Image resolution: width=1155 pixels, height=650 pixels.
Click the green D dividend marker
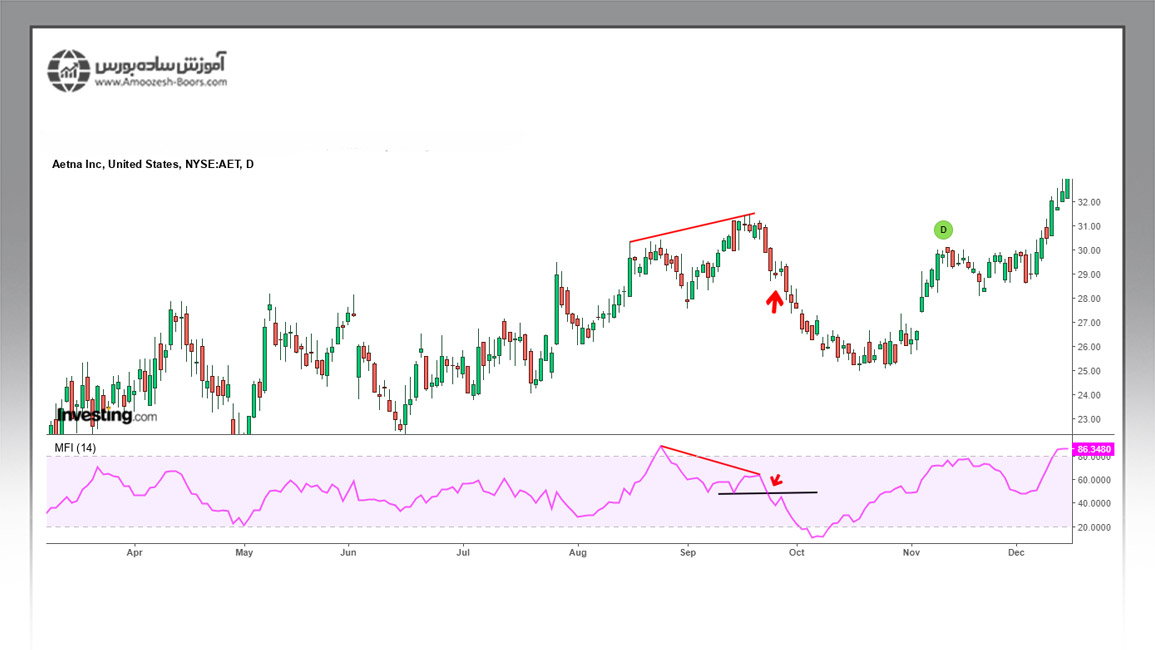pyautogui.click(x=943, y=229)
